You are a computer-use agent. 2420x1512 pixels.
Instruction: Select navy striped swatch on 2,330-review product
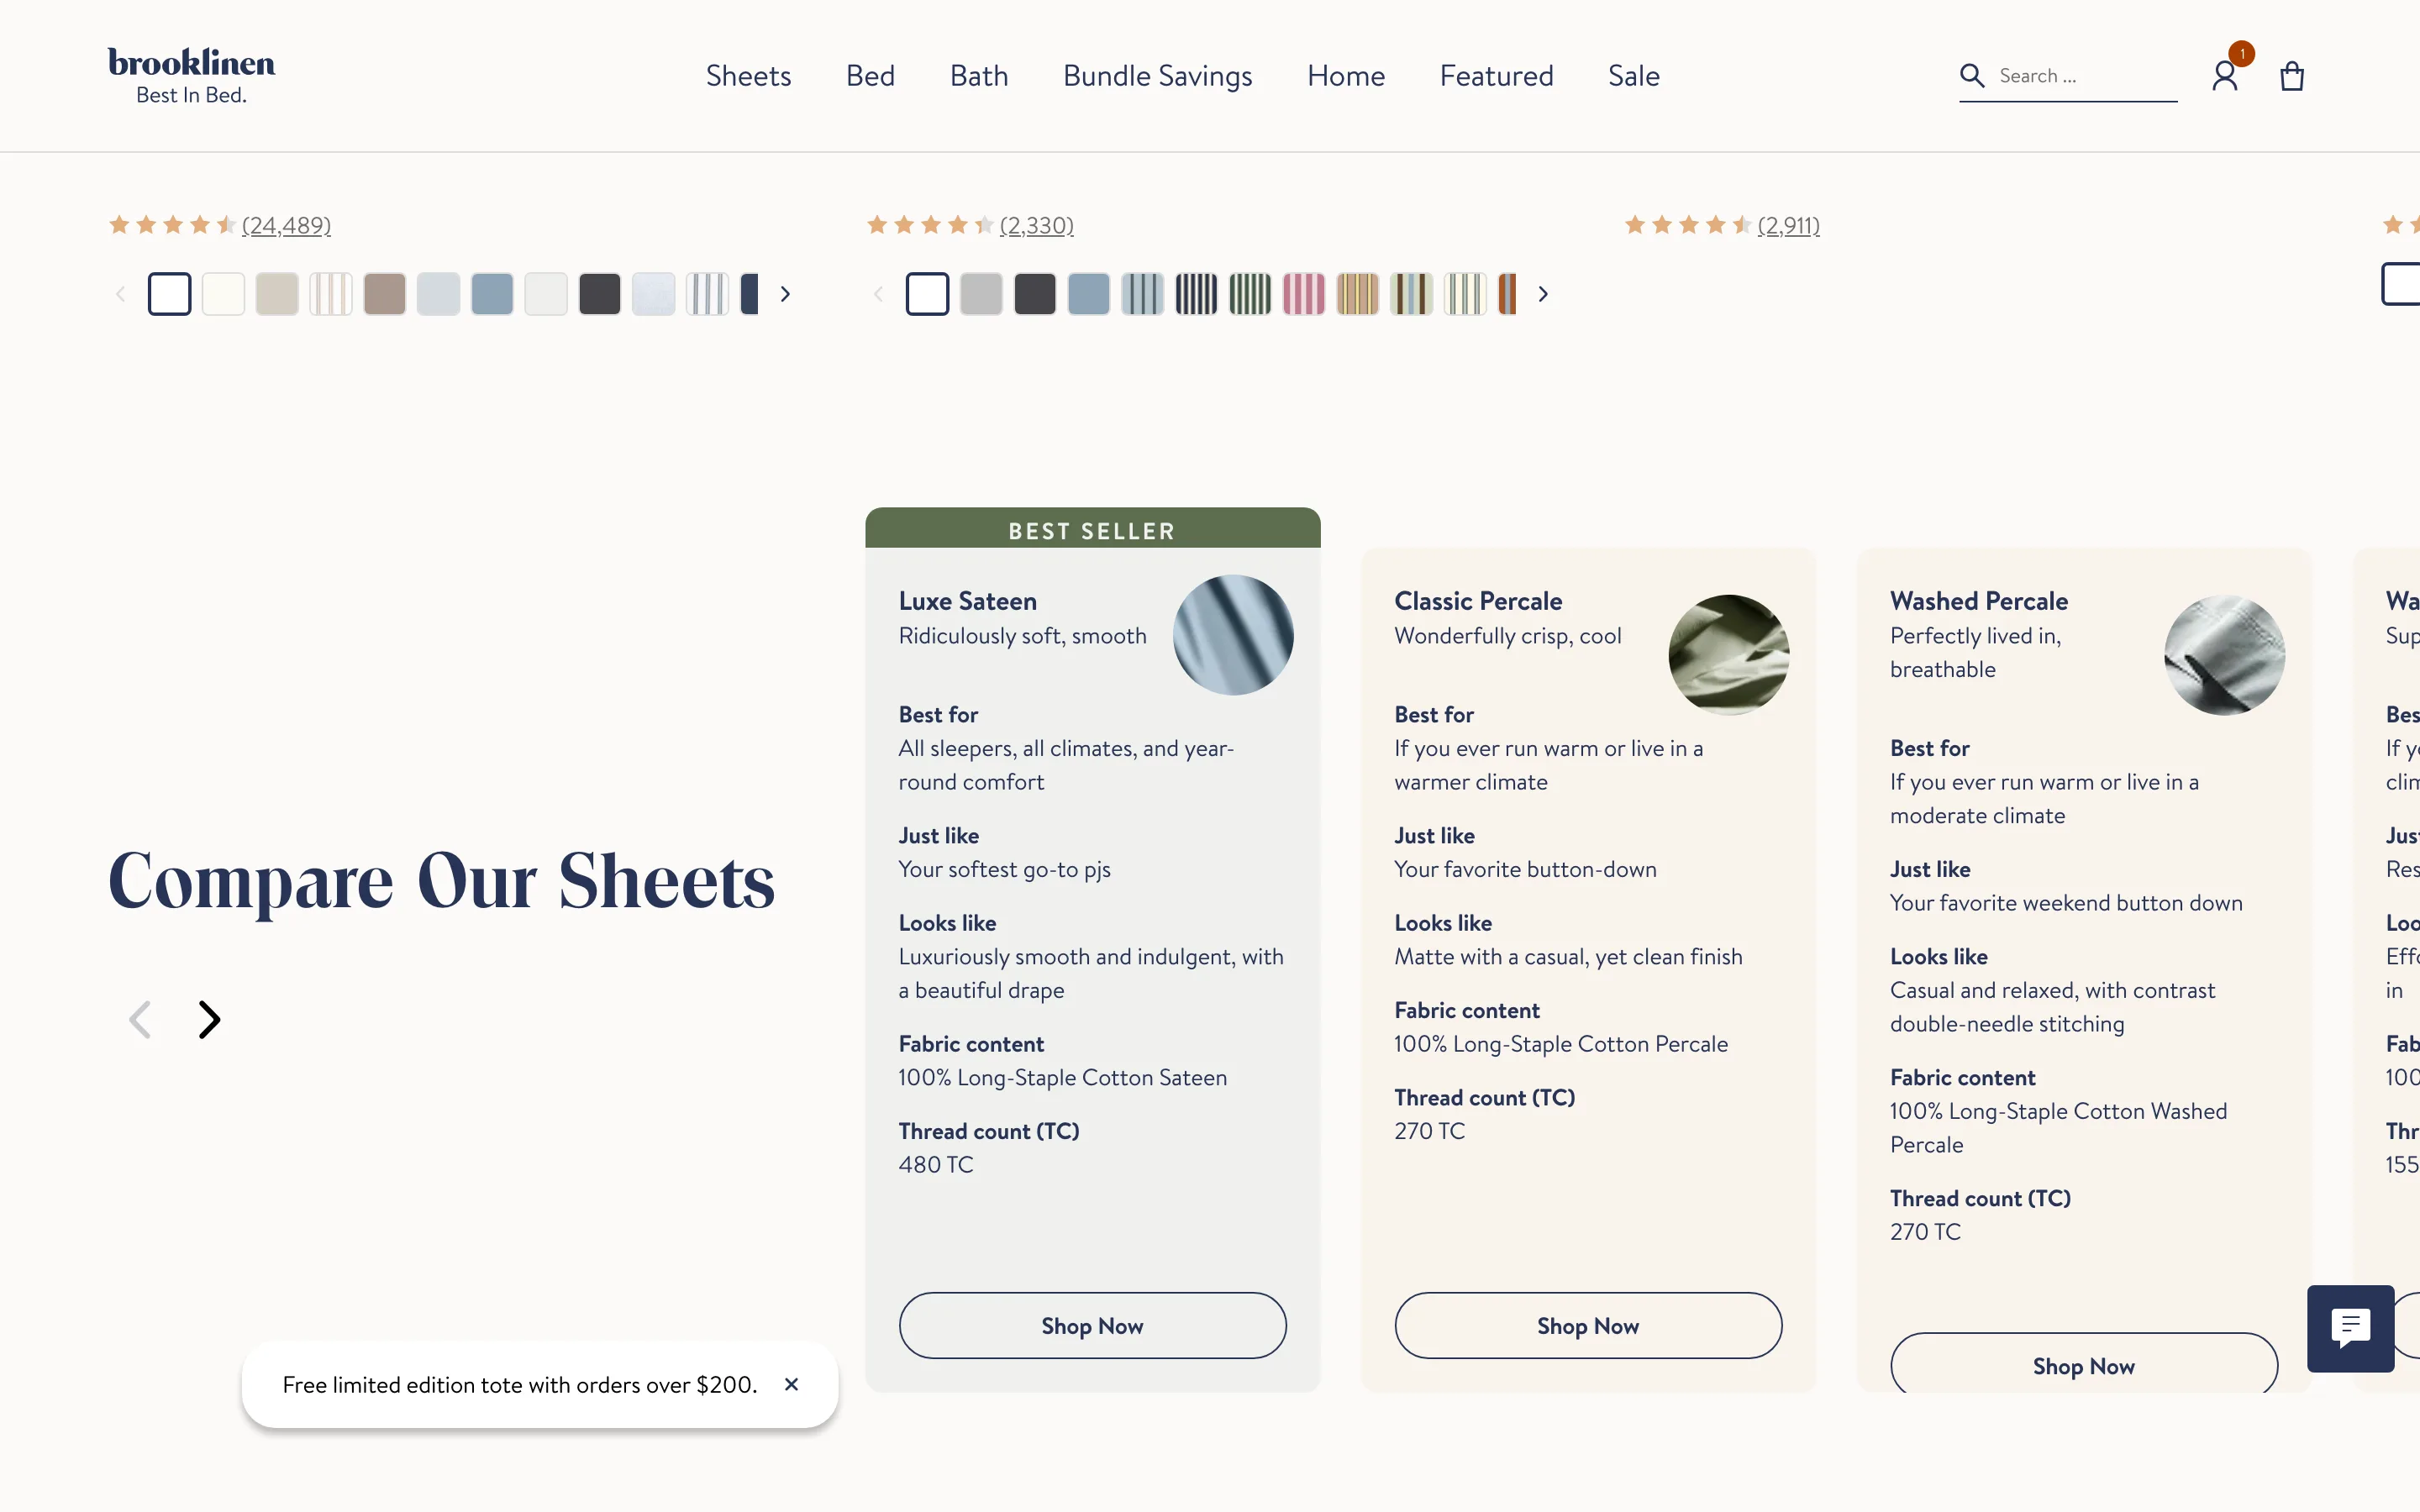(x=1197, y=294)
